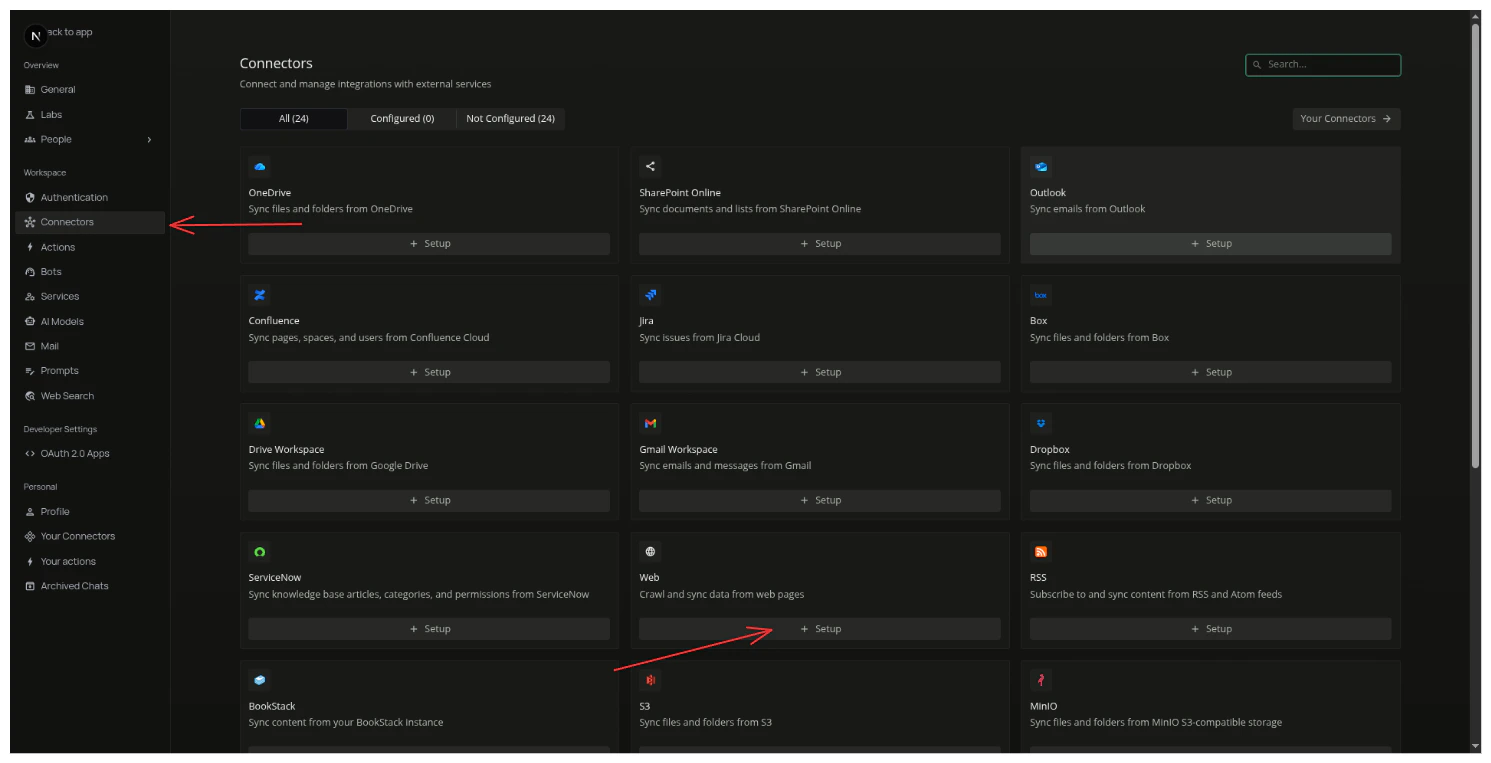Set up the RSS connector
This screenshot has width=1491, height=763.
(x=1210, y=629)
